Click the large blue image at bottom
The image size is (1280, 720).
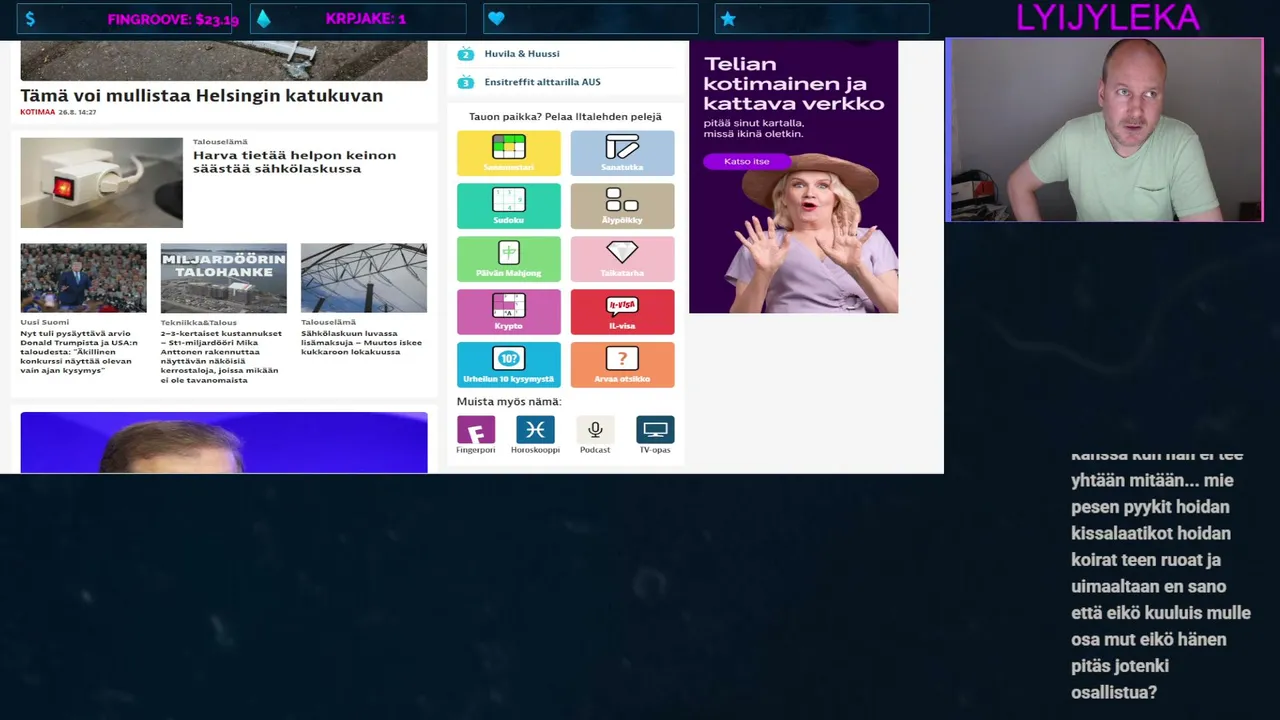pyautogui.click(x=224, y=442)
